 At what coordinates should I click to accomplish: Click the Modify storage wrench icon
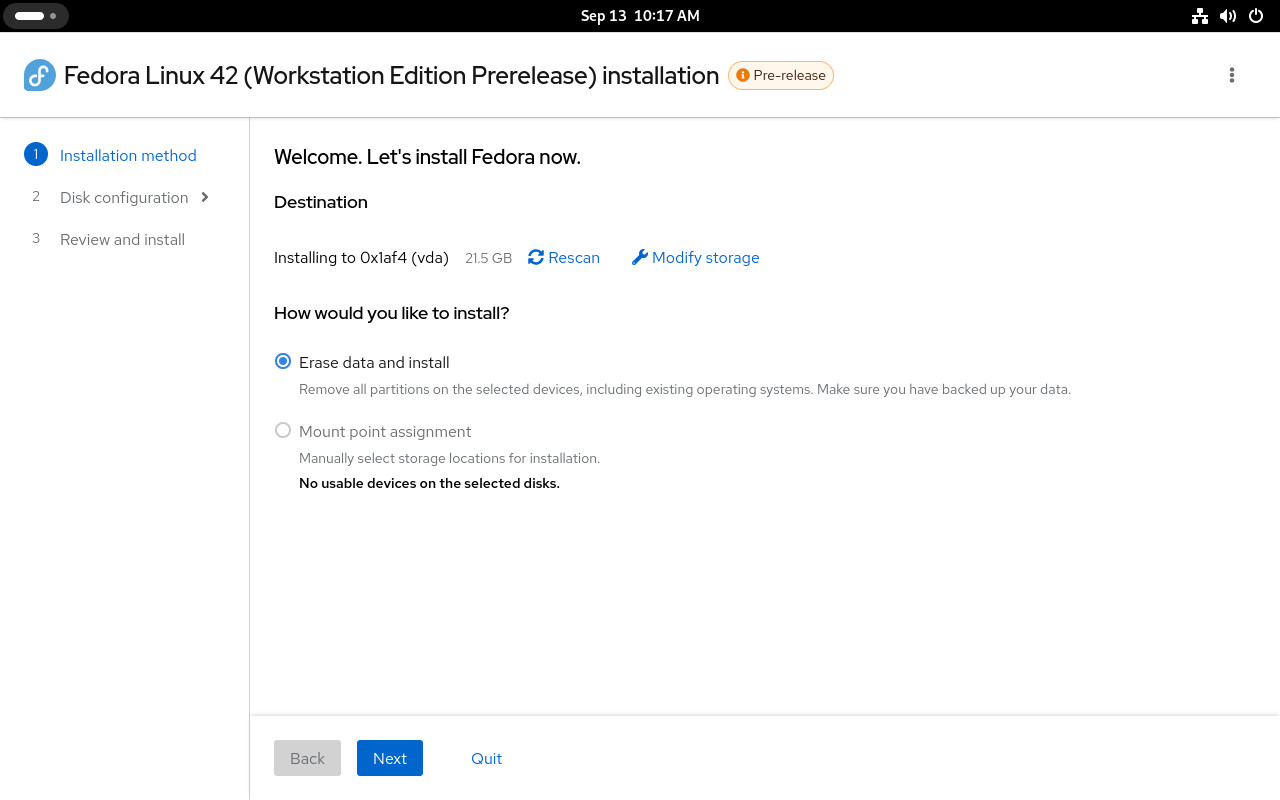pos(640,257)
